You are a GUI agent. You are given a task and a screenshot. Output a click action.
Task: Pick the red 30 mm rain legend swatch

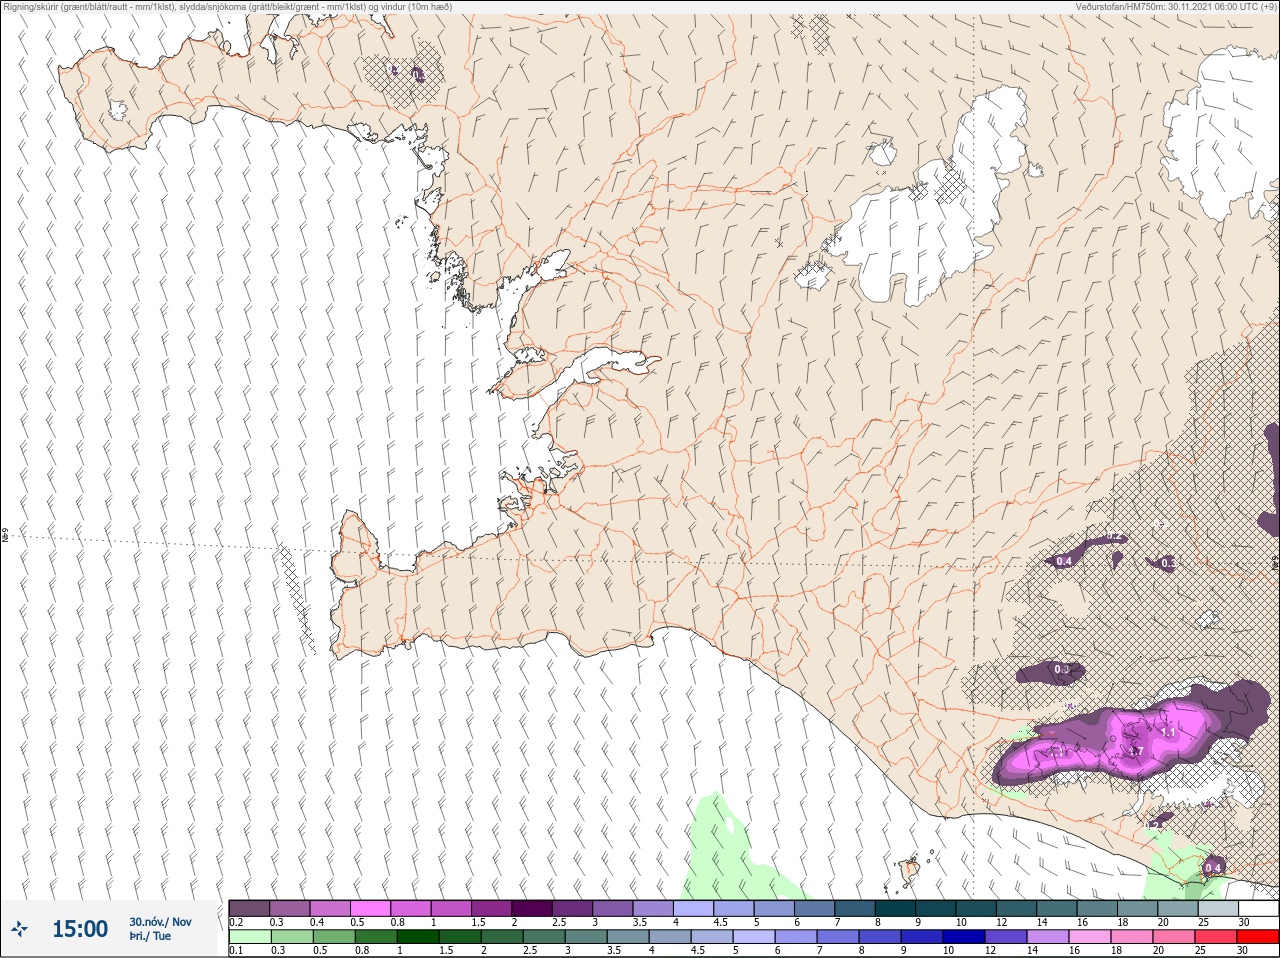(x=1257, y=937)
